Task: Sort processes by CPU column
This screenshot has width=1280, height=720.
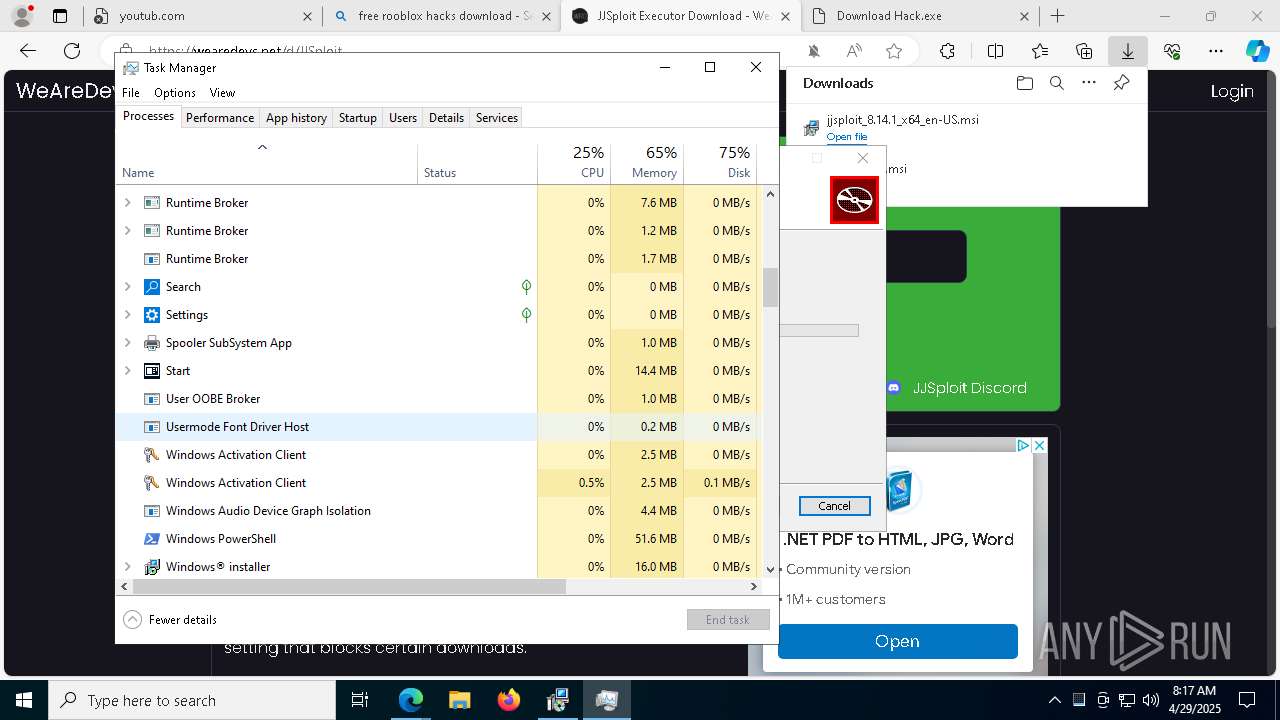Action: pyautogui.click(x=576, y=162)
